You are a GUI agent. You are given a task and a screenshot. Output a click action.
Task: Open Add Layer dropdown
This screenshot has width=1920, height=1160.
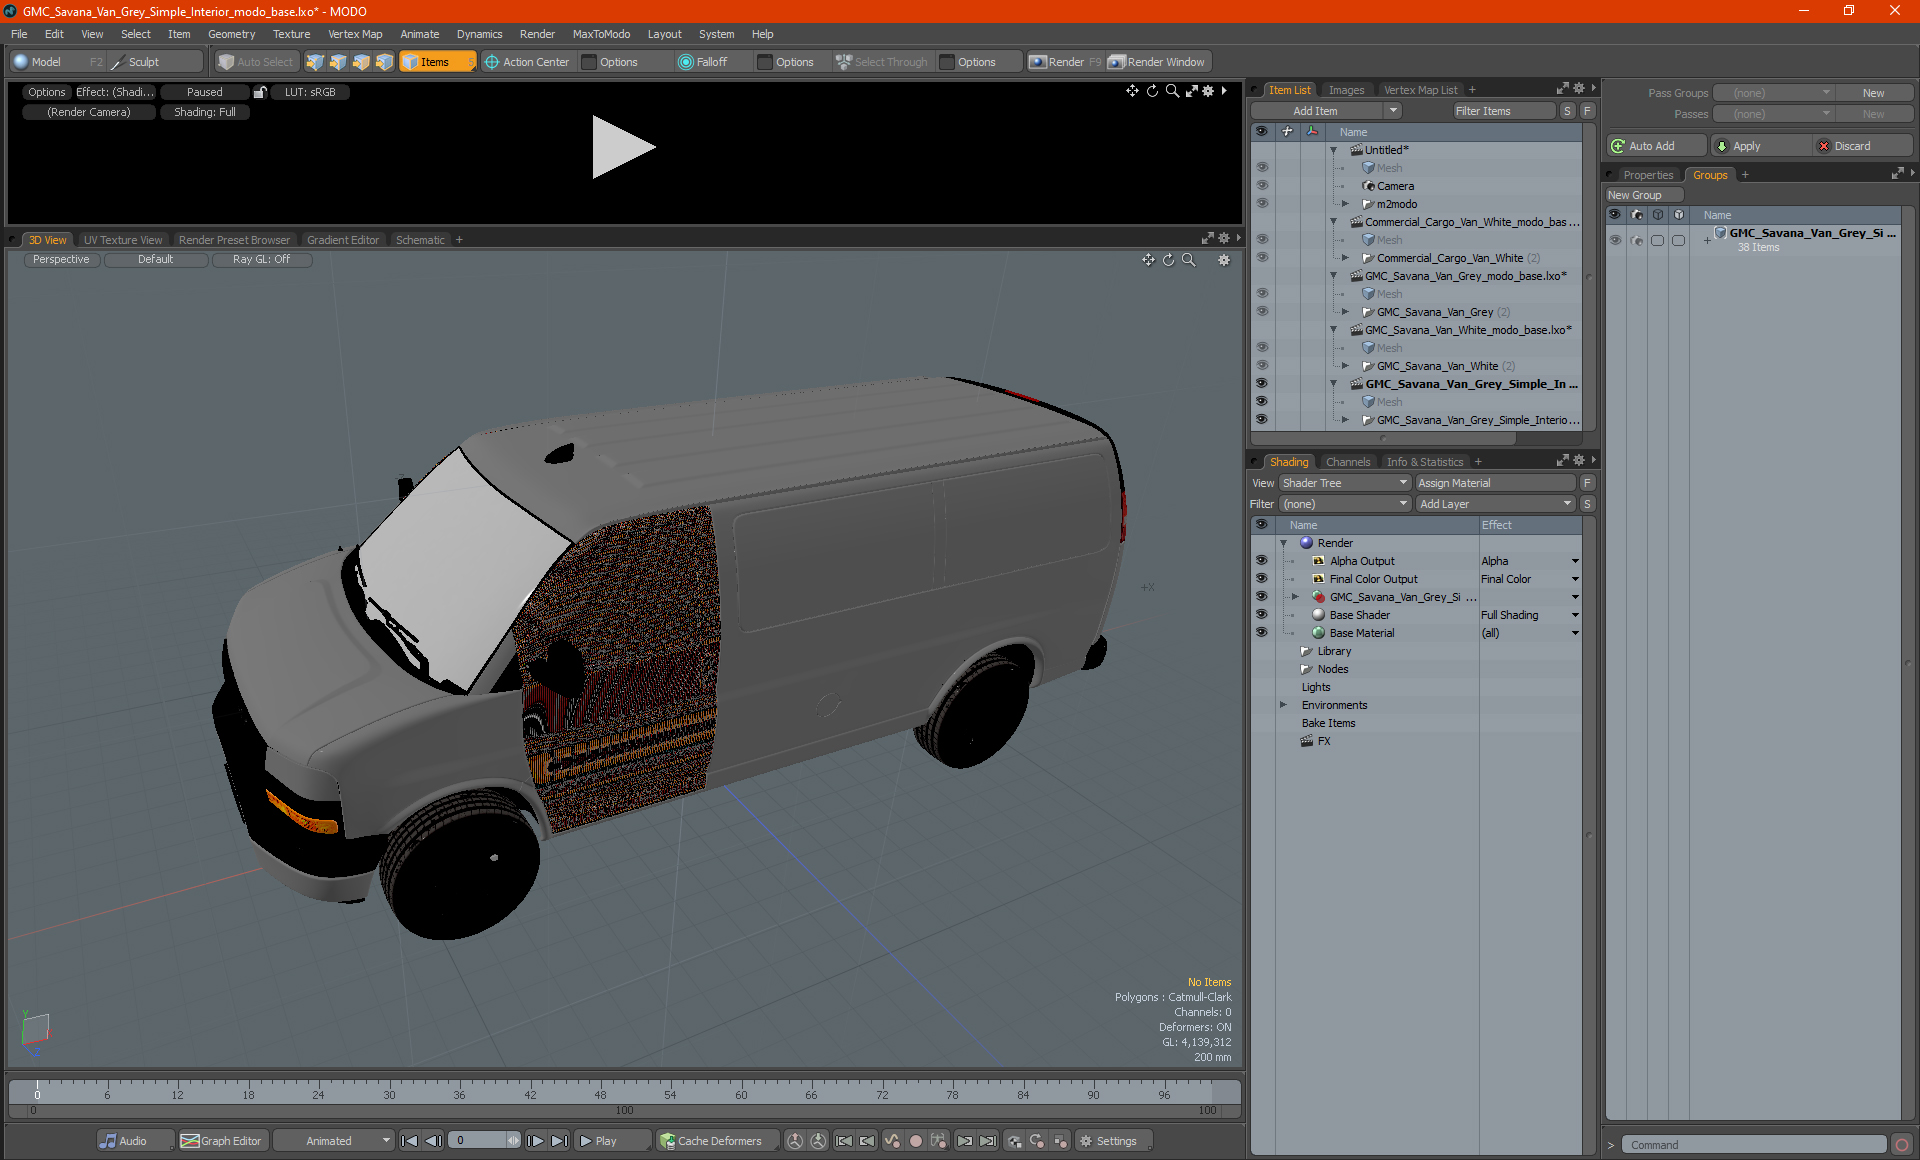tap(1495, 504)
